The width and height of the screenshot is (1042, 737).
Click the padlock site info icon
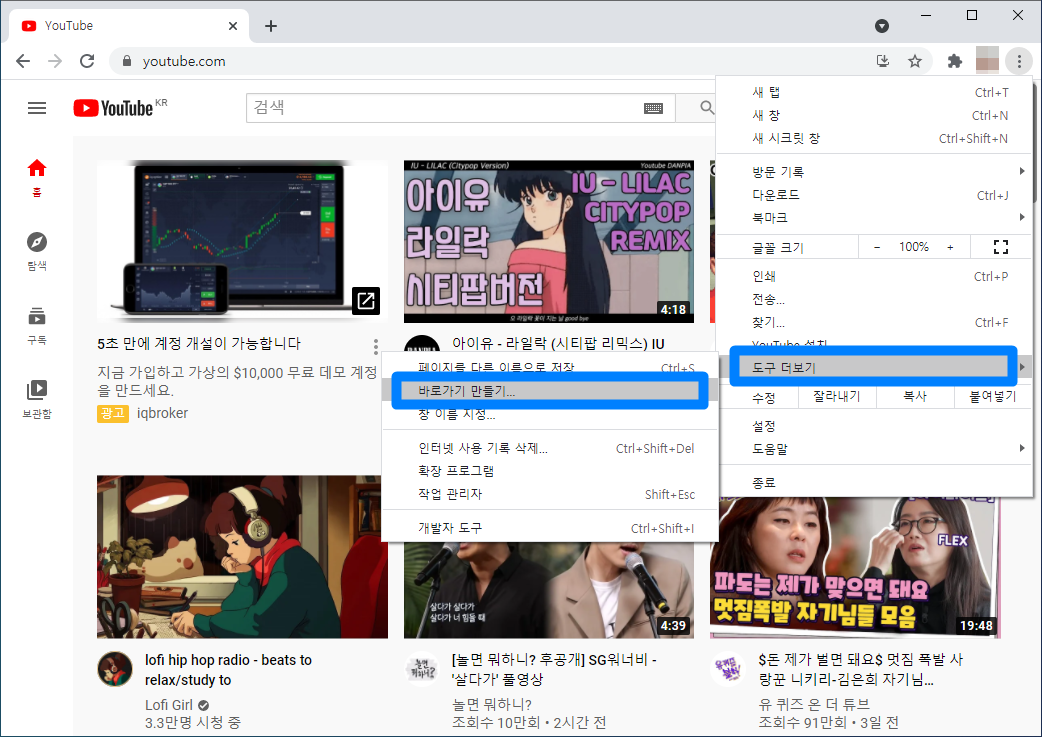click(x=127, y=61)
